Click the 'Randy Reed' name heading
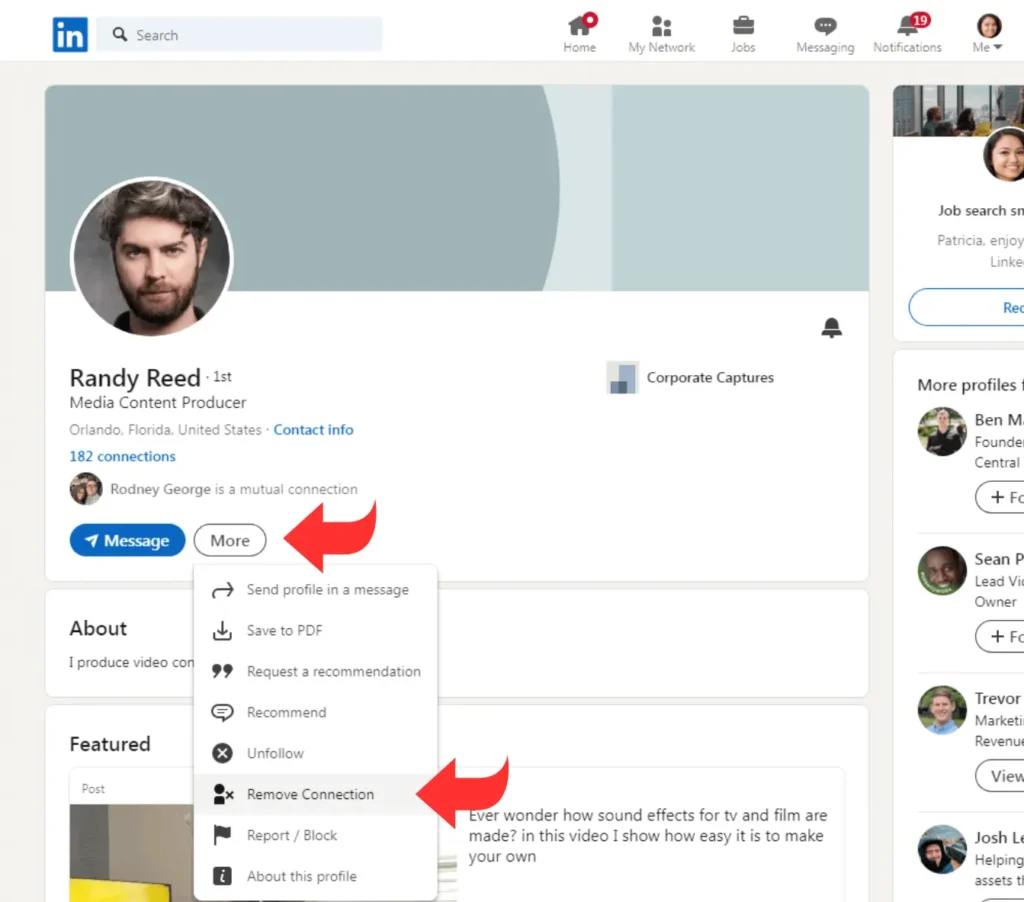 [x=135, y=378]
